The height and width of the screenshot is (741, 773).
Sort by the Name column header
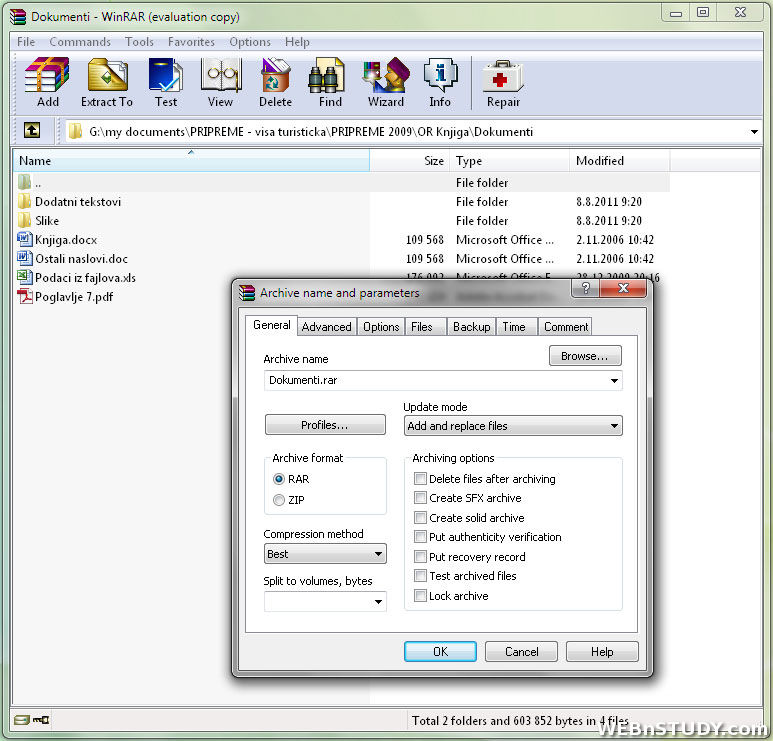(x=191, y=161)
